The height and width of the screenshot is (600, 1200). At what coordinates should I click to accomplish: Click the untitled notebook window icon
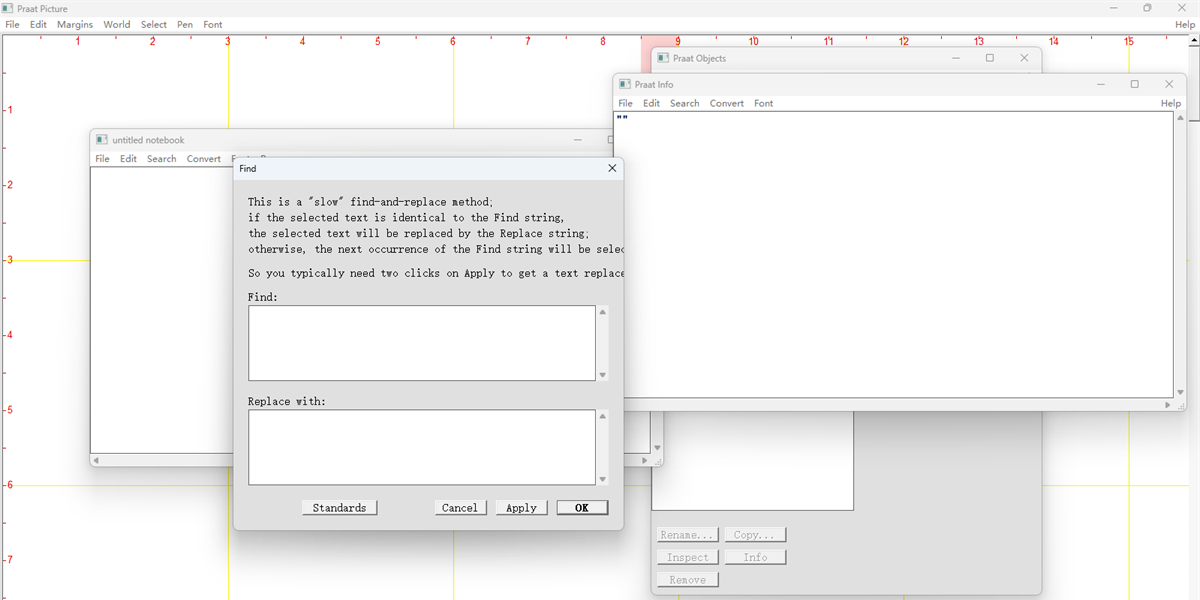coord(102,140)
